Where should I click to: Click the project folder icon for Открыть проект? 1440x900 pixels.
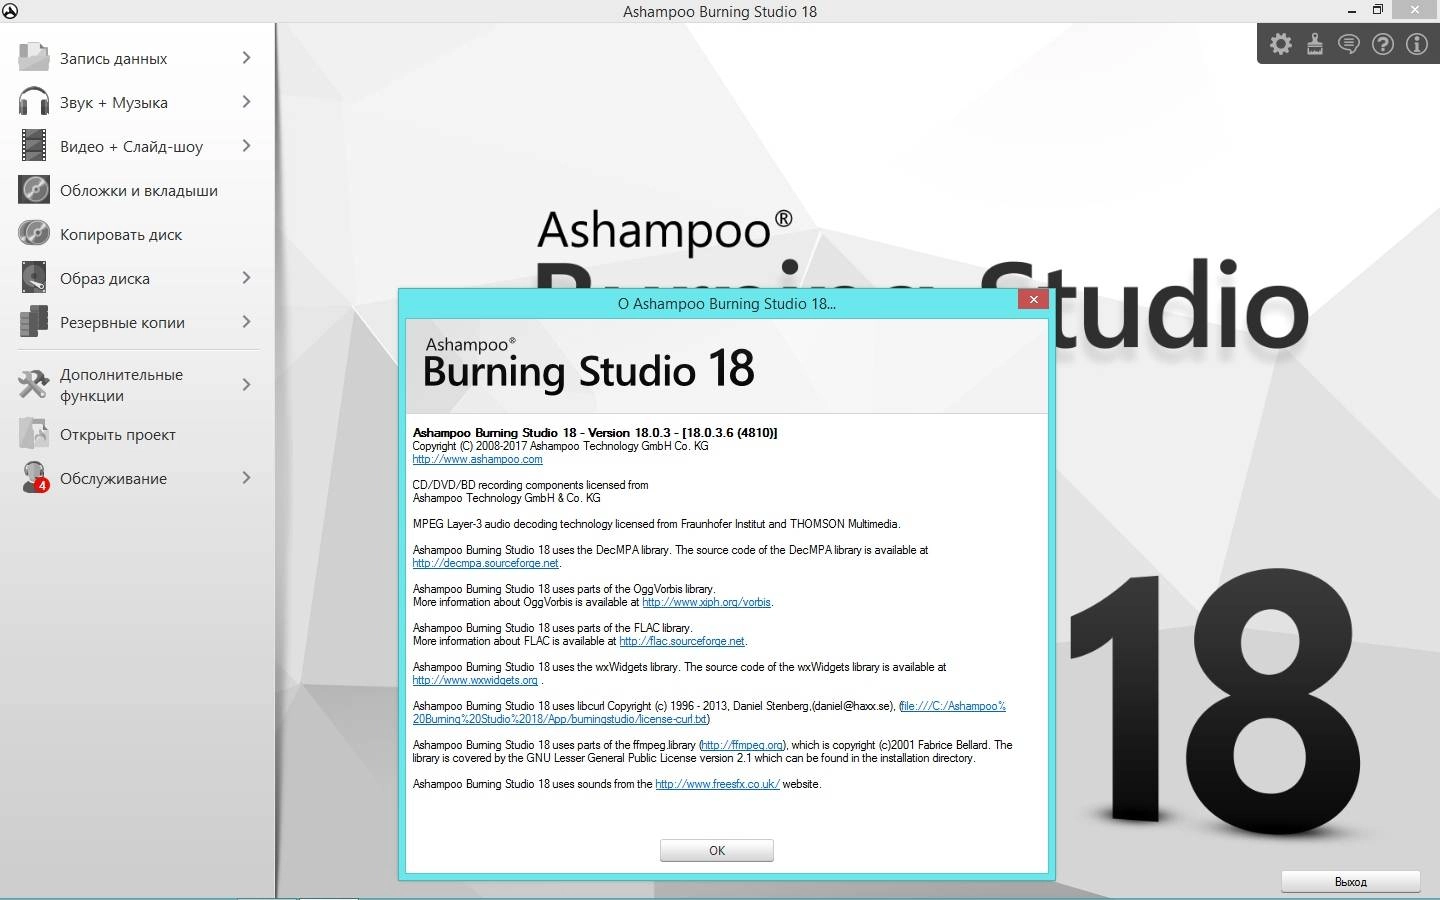[34, 433]
